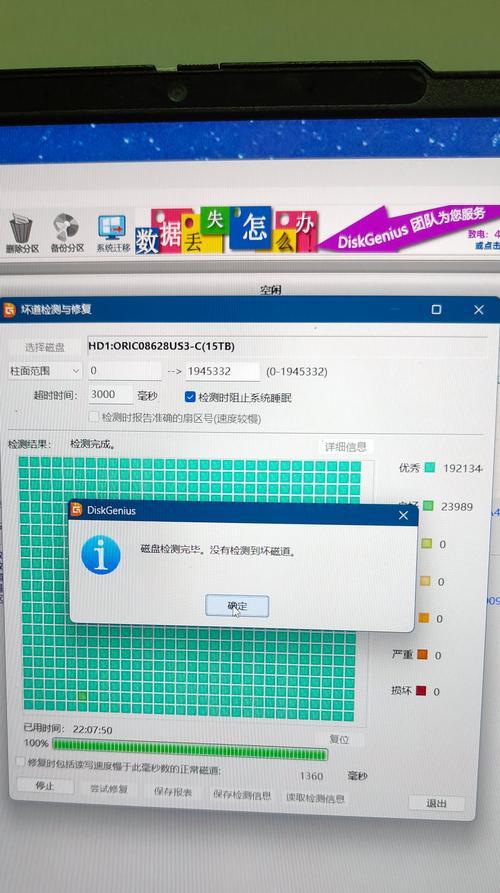Click the lighter green block in grid
Image resolution: width=500 pixels, height=893 pixels.
(83, 696)
